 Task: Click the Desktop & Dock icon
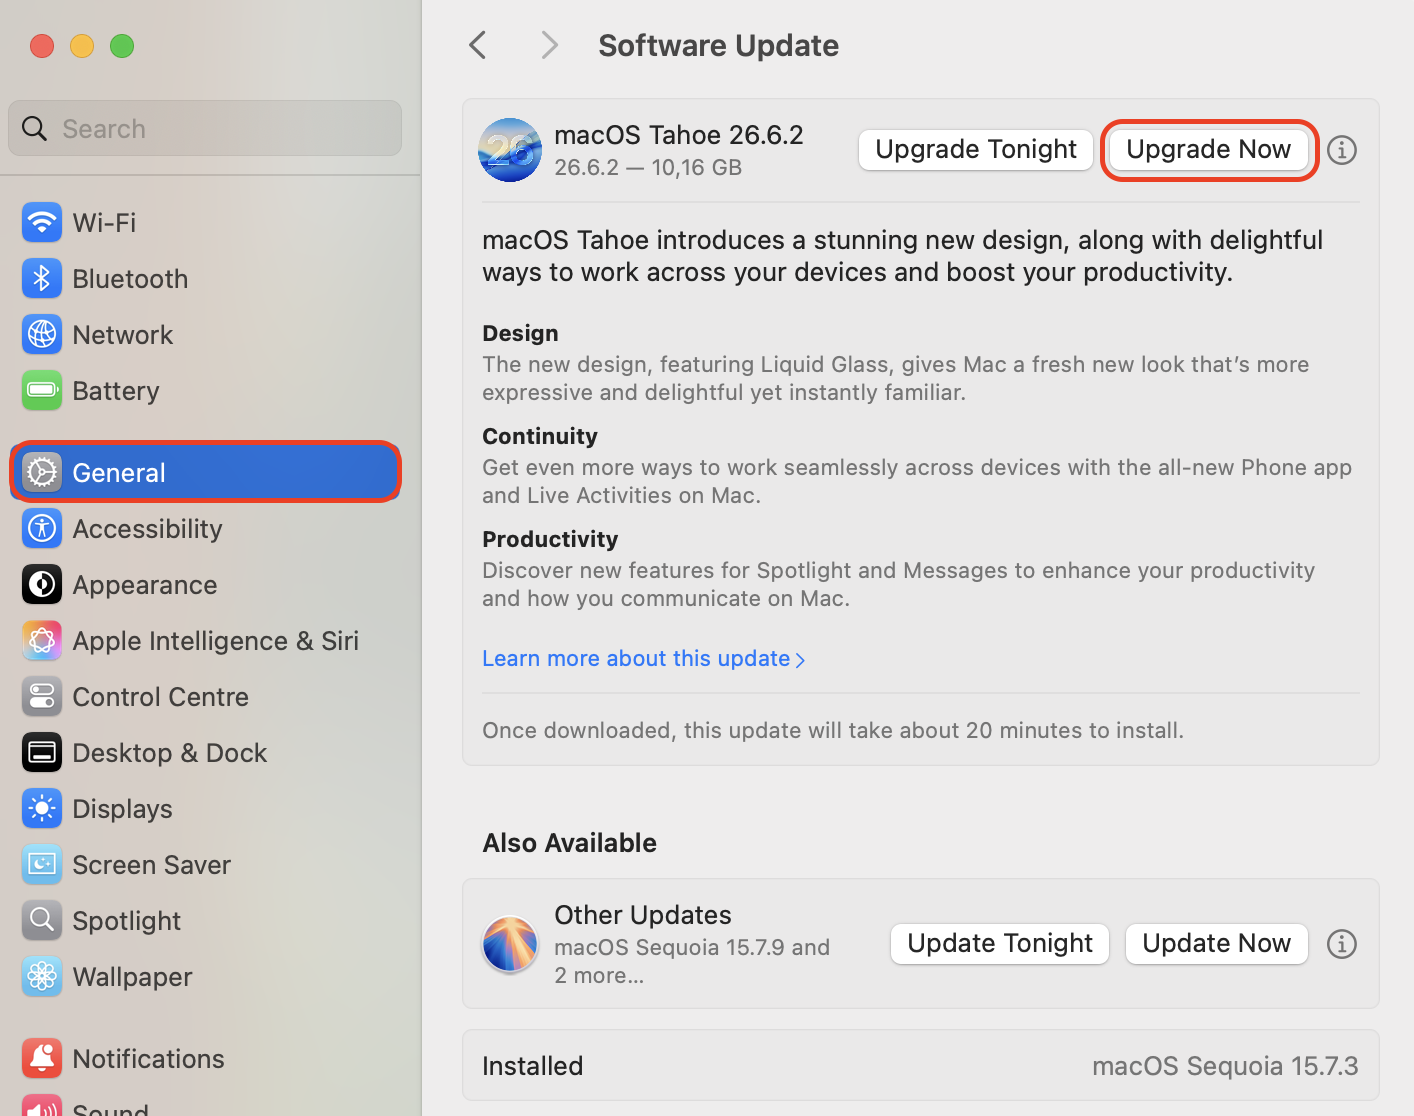click(x=42, y=752)
